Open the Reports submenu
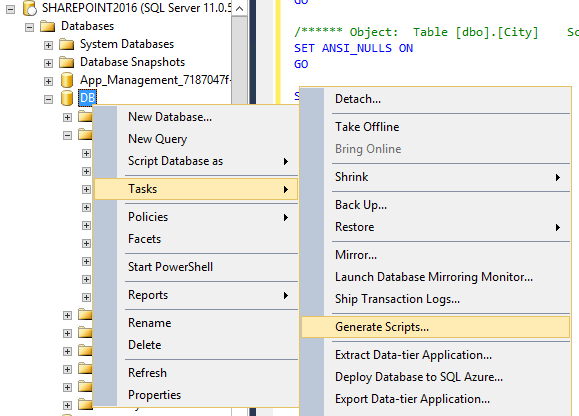 [196, 295]
